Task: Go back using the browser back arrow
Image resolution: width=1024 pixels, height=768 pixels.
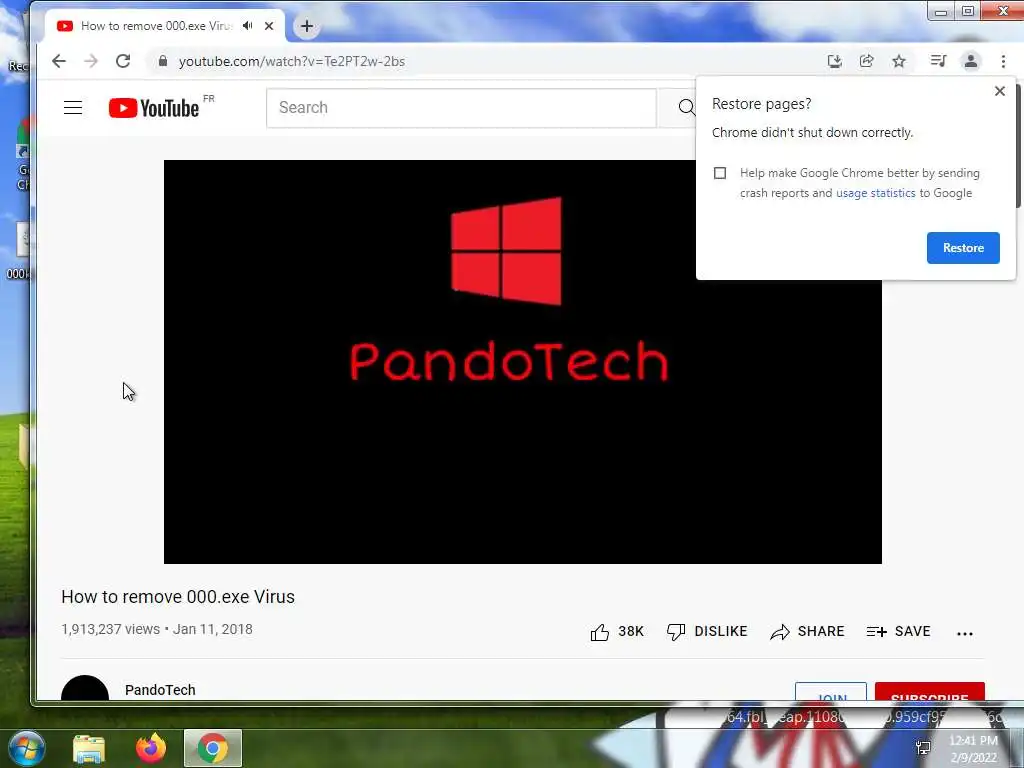Action: click(x=59, y=61)
